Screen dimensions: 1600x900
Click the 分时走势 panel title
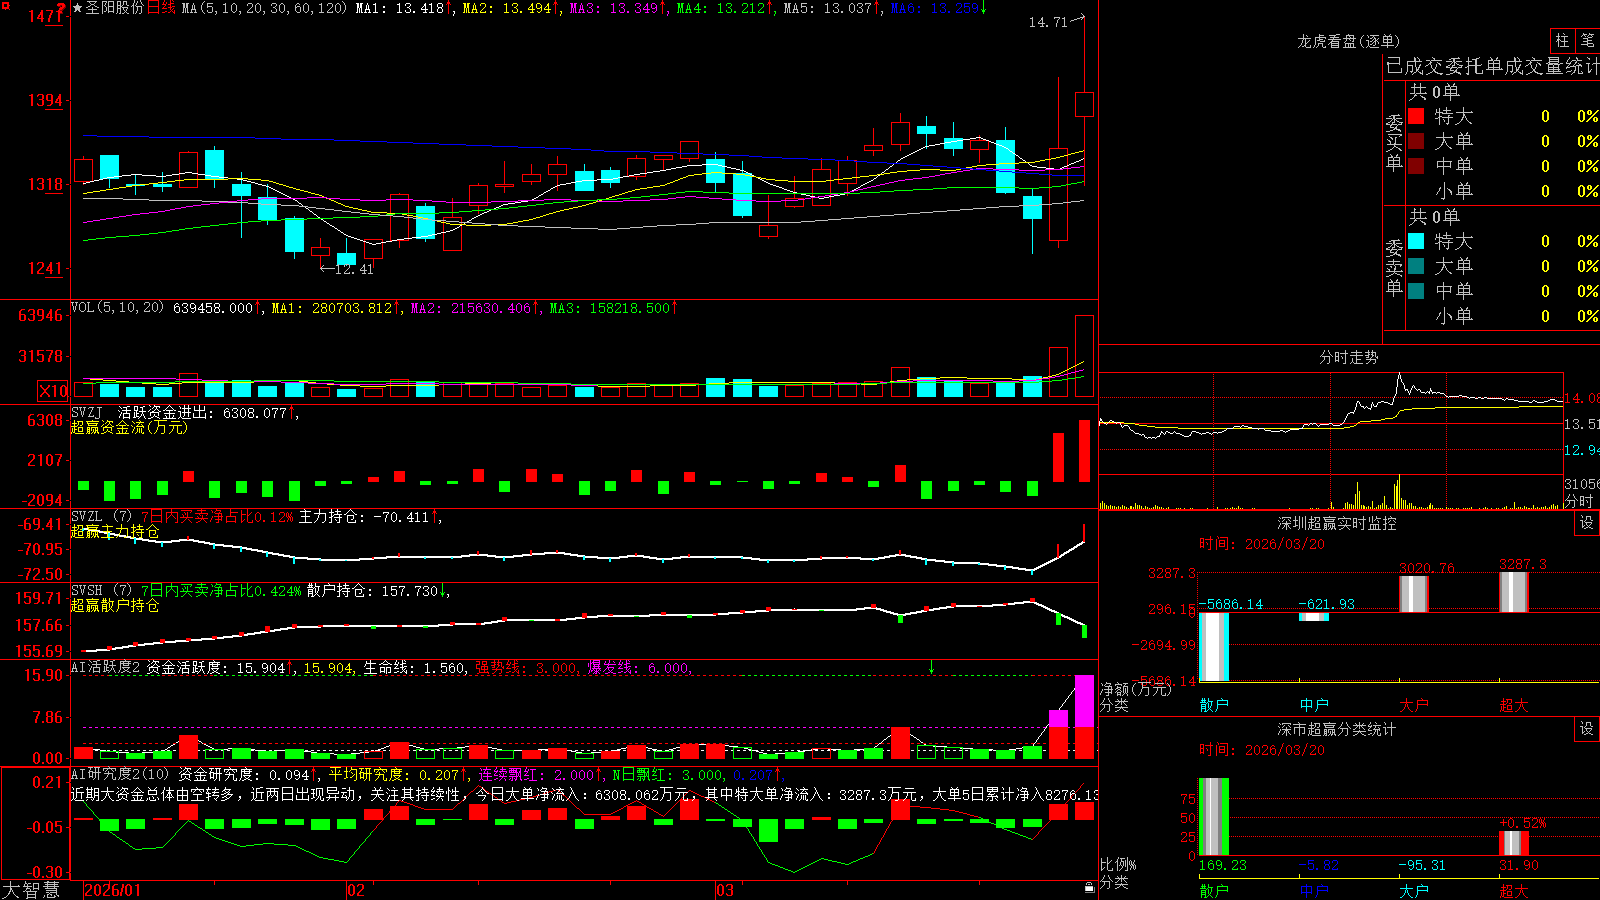[1348, 357]
